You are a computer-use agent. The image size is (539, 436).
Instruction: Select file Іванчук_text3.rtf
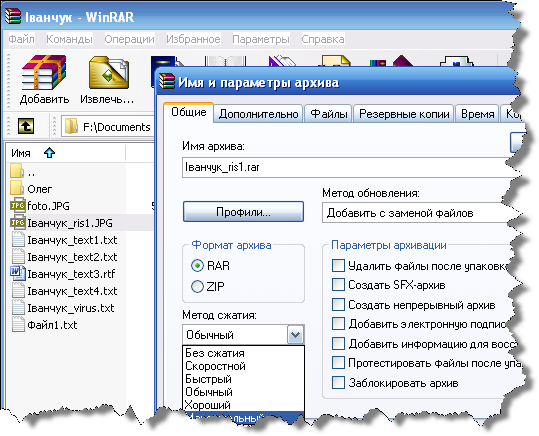pos(71,274)
